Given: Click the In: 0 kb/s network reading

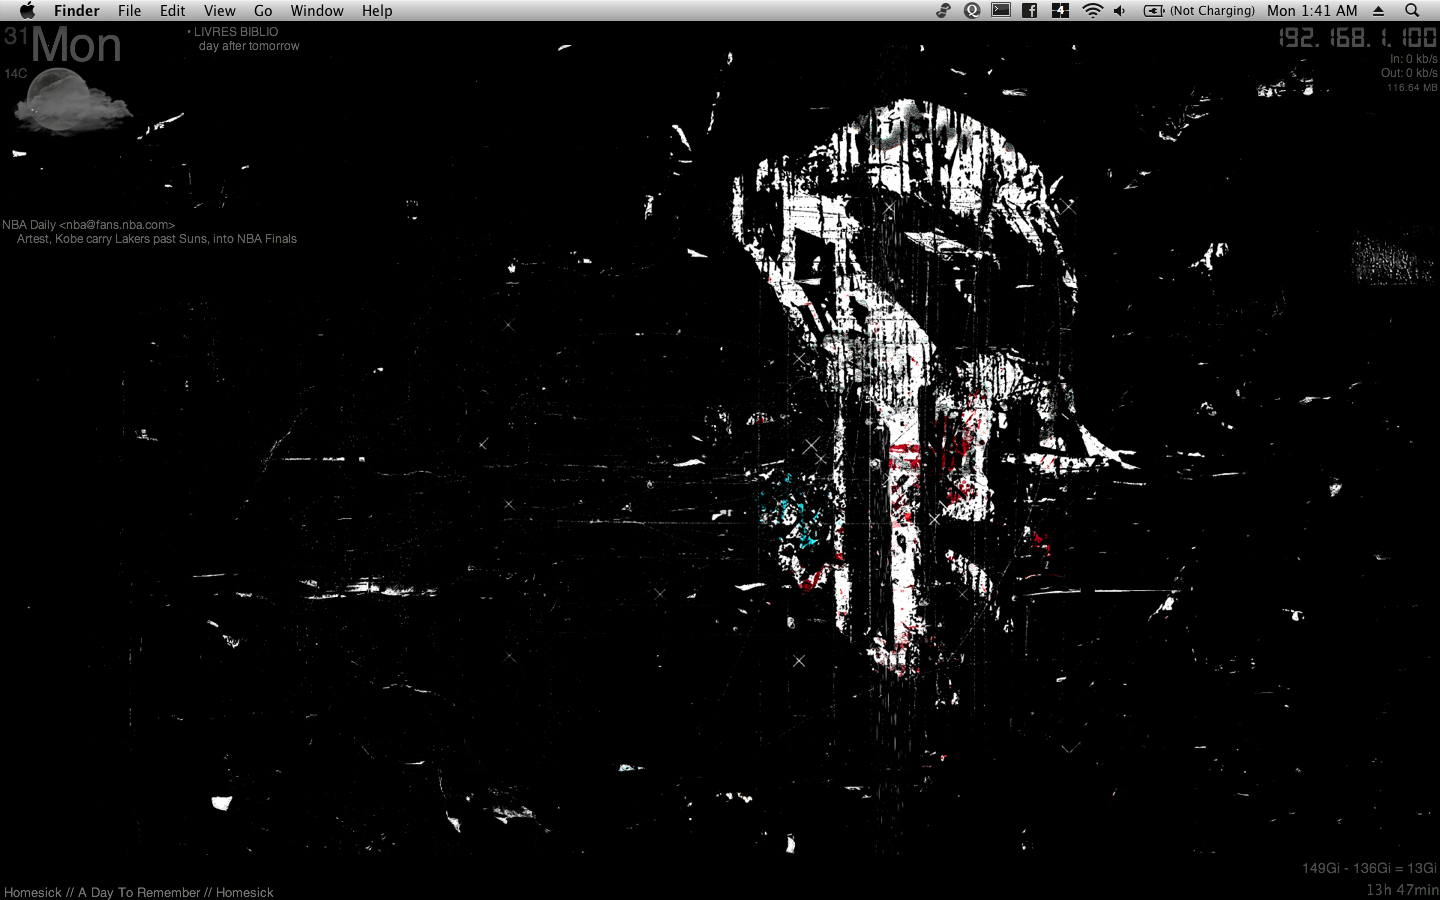Looking at the screenshot, I should 1414,59.
